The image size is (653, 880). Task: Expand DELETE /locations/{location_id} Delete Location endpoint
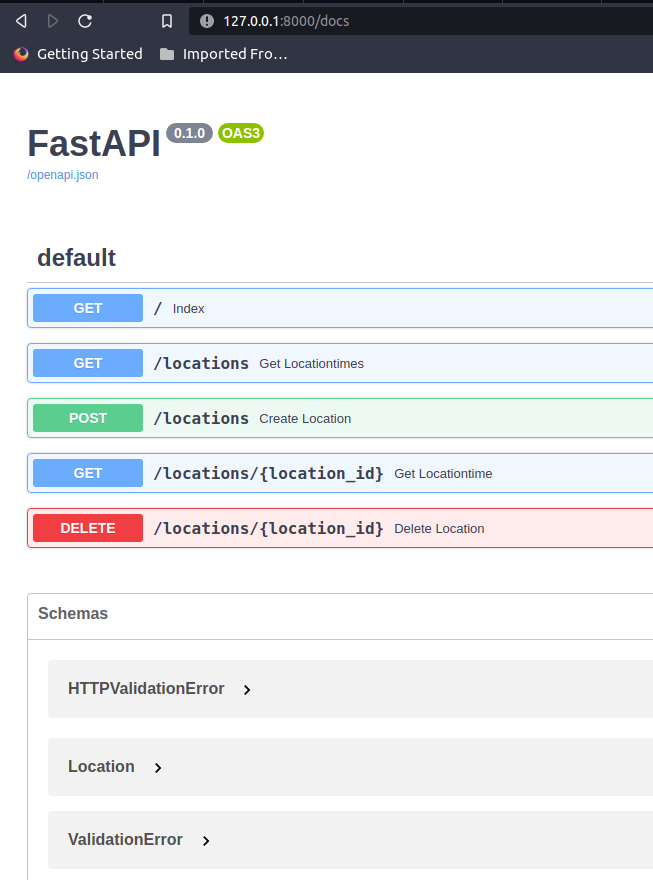[x=340, y=528]
